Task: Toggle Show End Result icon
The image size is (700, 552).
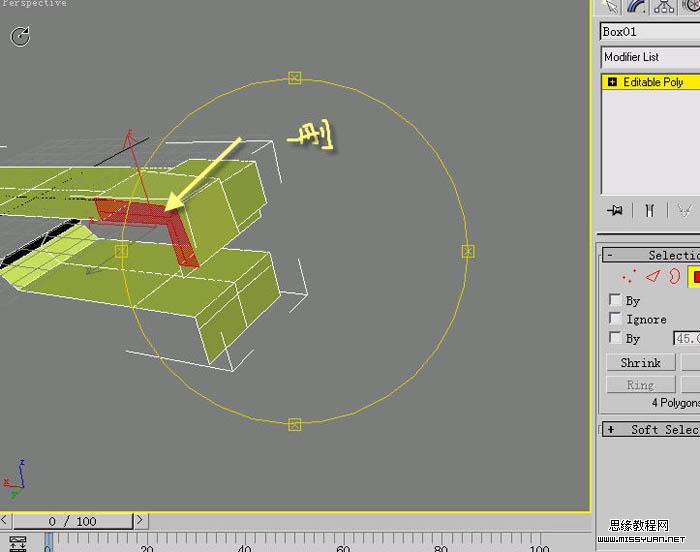Action: (650, 210)
